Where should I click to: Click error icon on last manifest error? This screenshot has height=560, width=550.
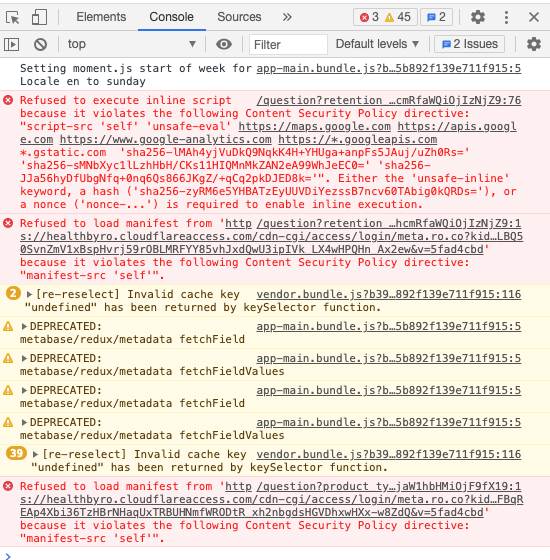(8, 486)
